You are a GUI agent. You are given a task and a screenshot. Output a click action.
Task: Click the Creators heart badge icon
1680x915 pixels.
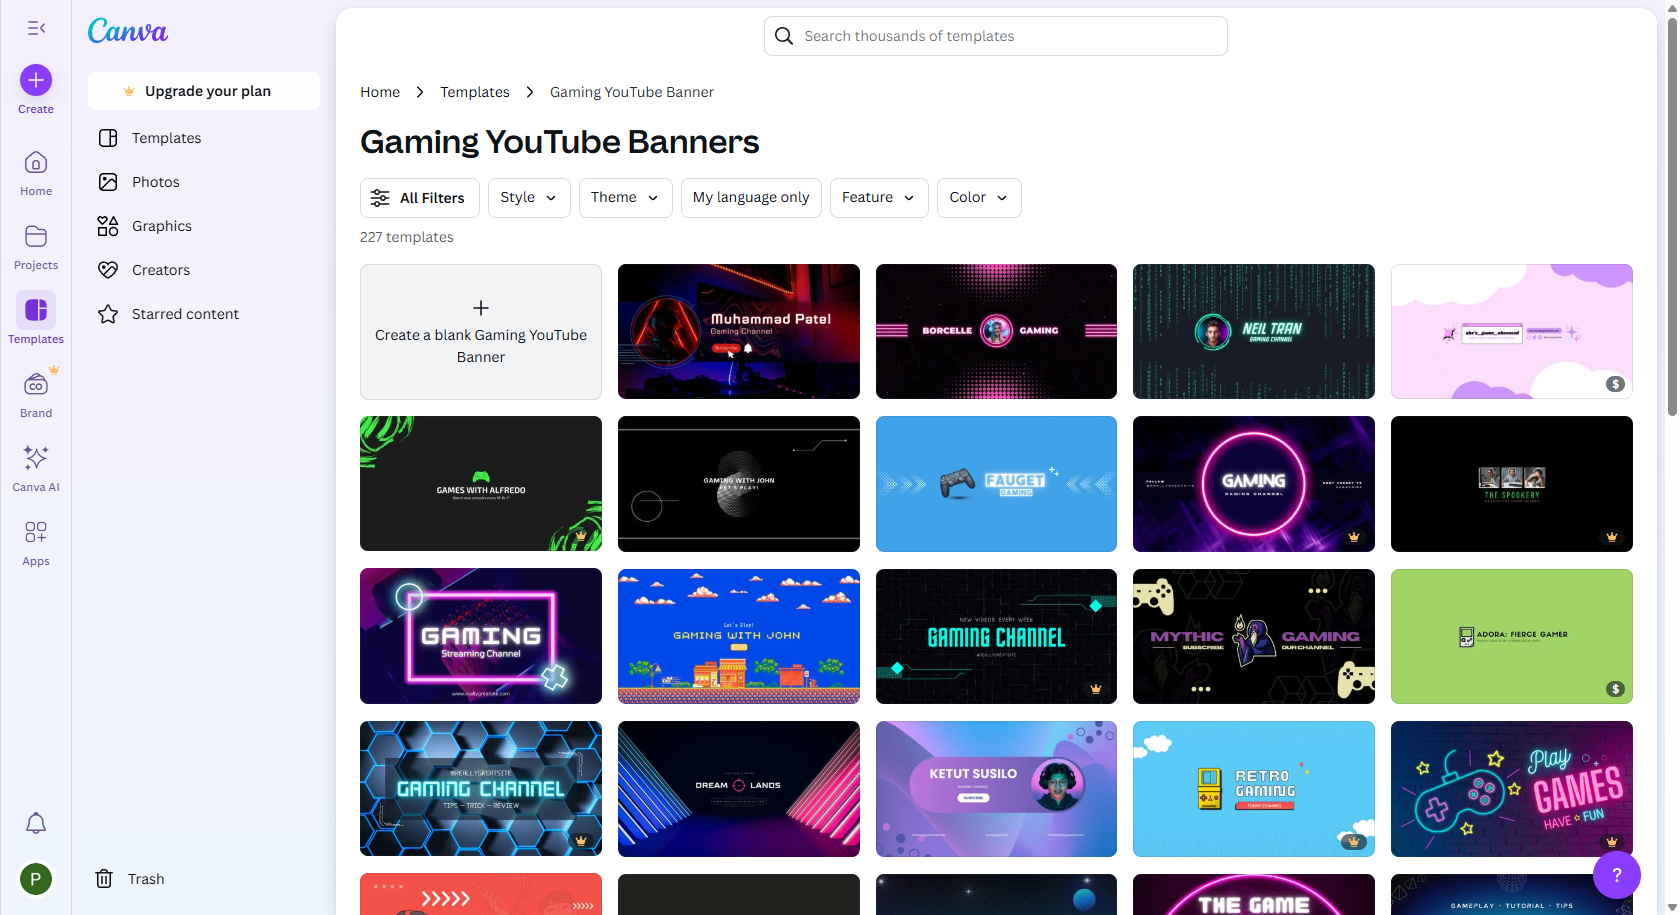click(x=108, y=270)
